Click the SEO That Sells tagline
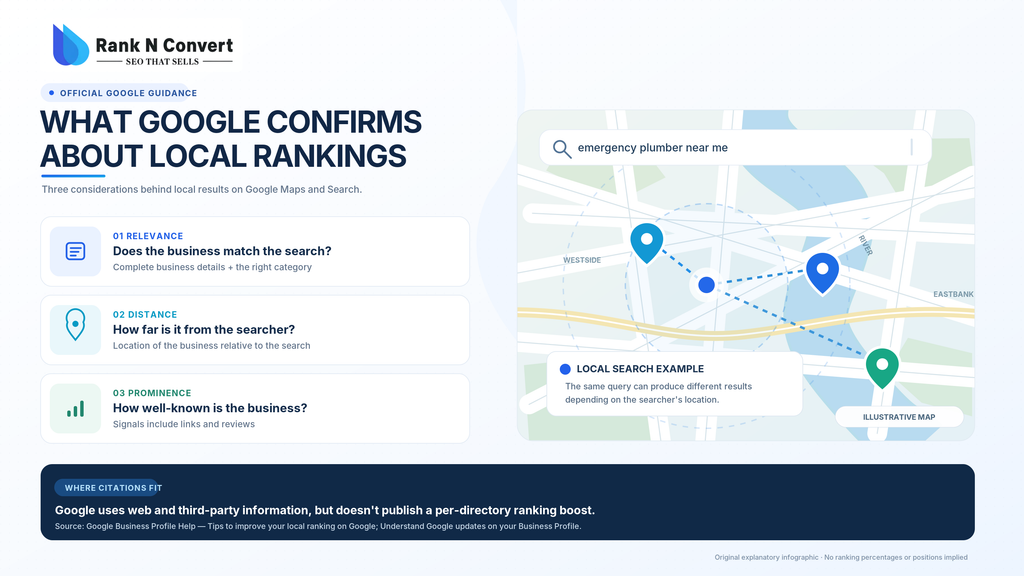The image size is (1024, 576). (x=162, y=61)
